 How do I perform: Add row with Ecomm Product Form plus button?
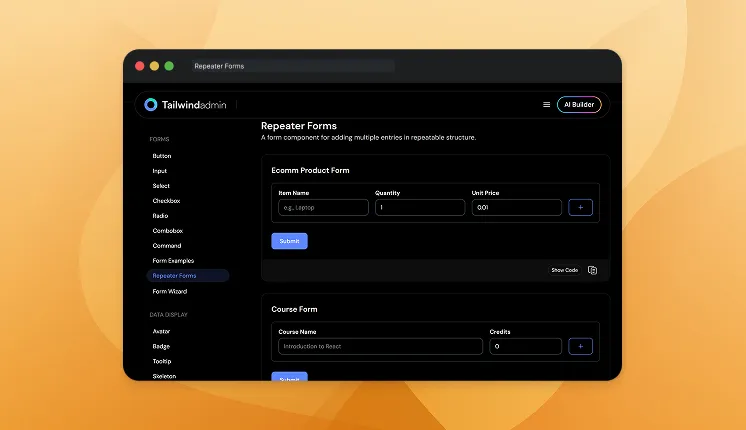580,207
